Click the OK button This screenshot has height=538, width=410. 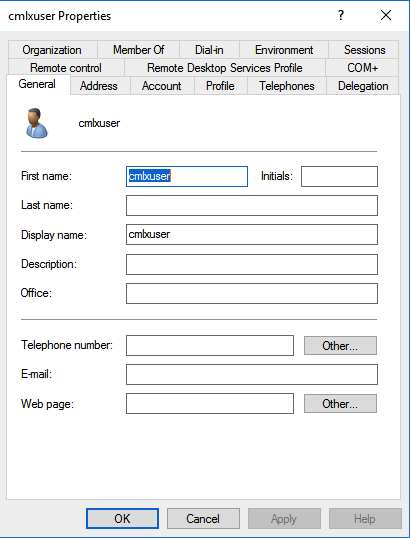122,518
